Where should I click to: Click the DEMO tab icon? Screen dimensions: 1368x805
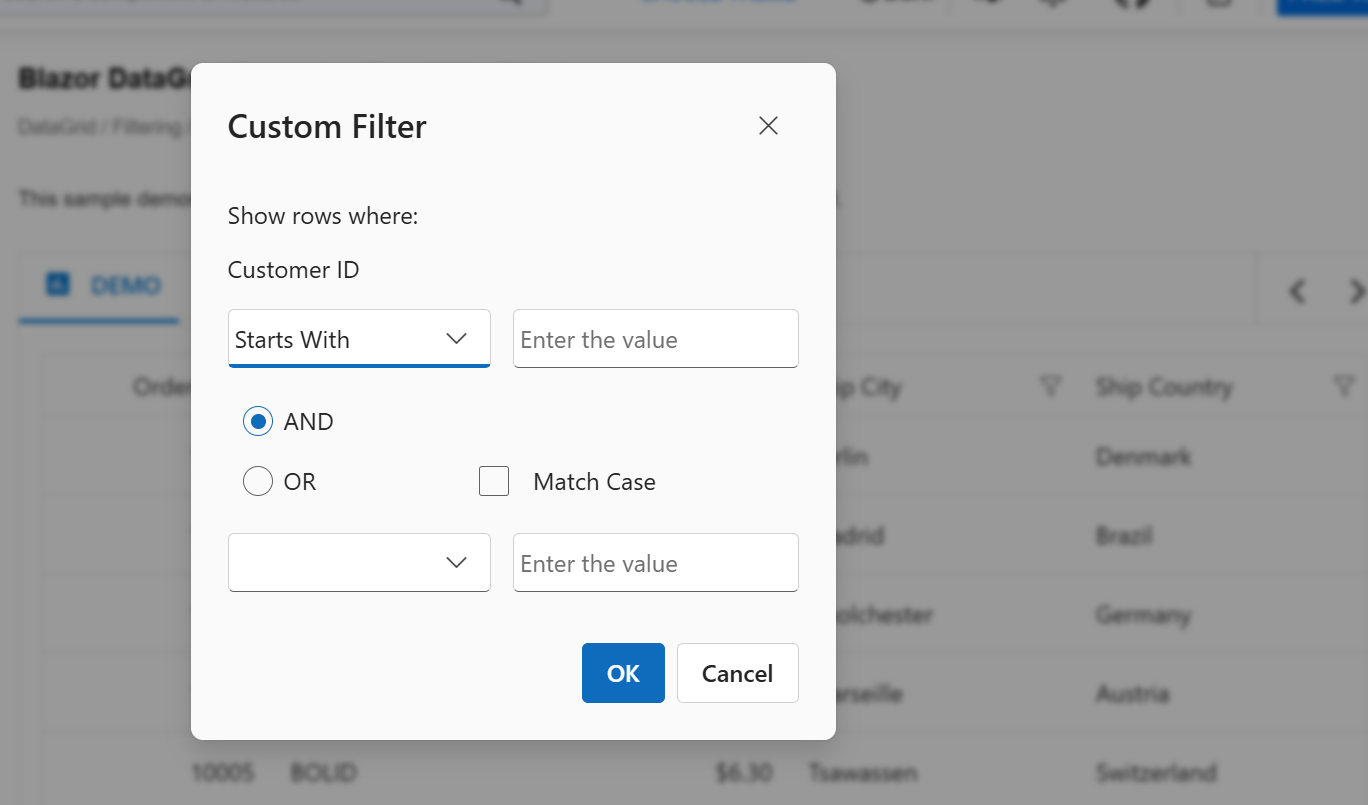coord(58,285)
